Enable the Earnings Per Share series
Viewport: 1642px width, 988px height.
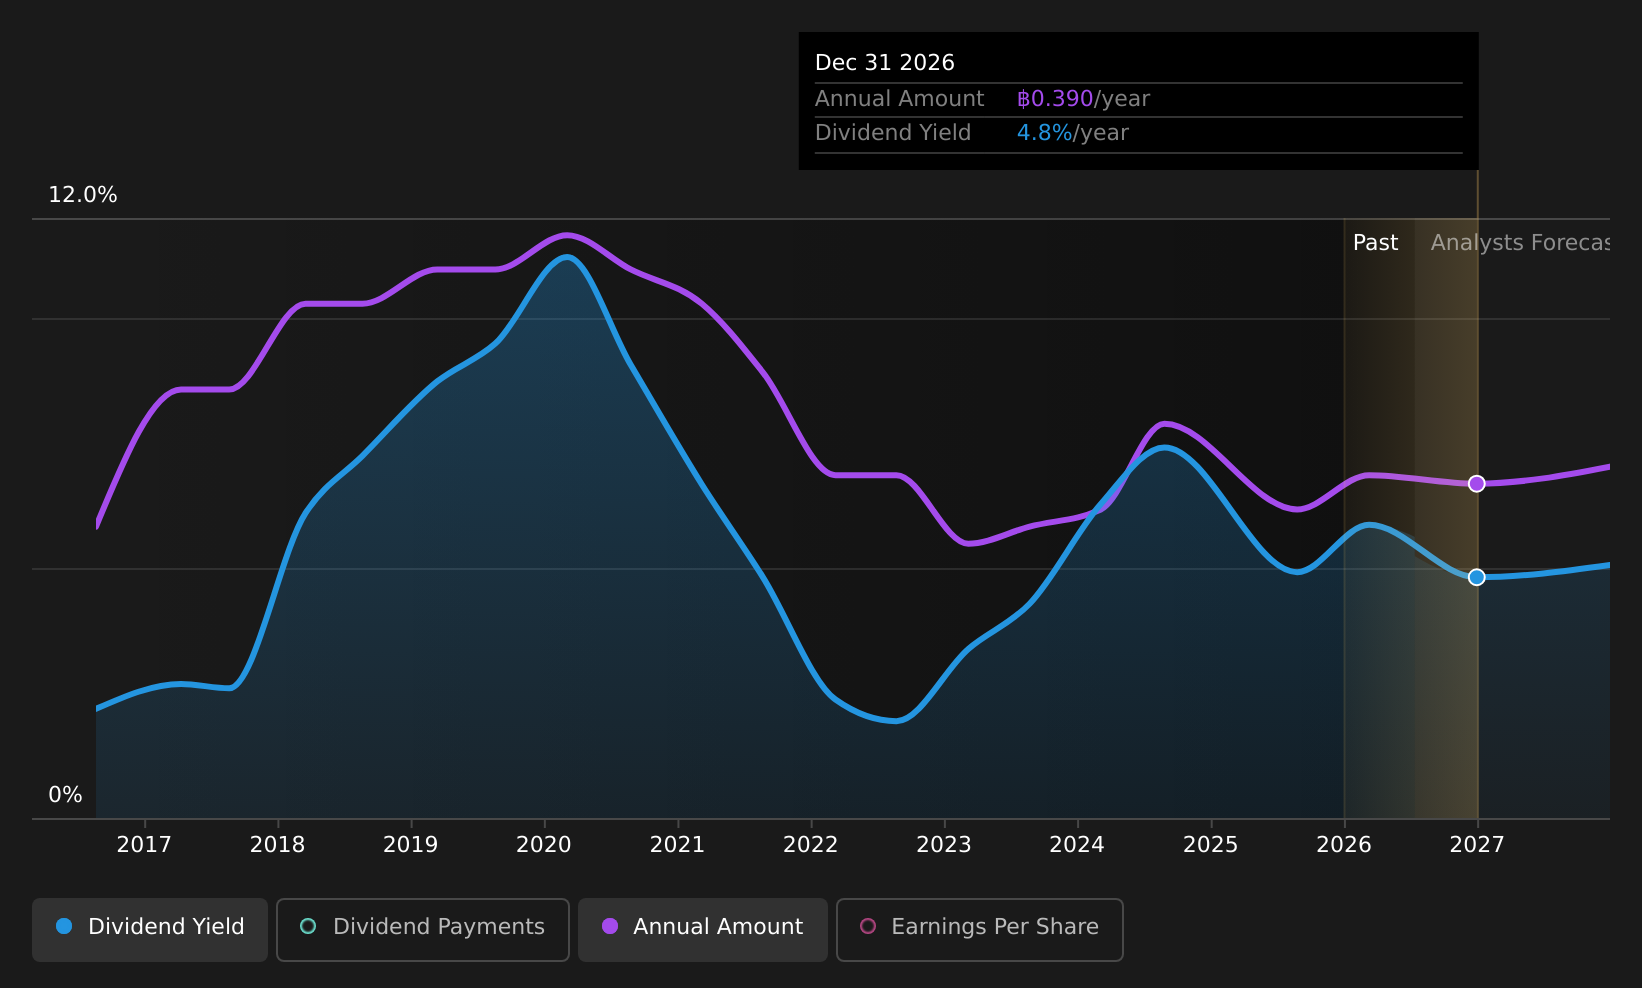pos(980,930)
